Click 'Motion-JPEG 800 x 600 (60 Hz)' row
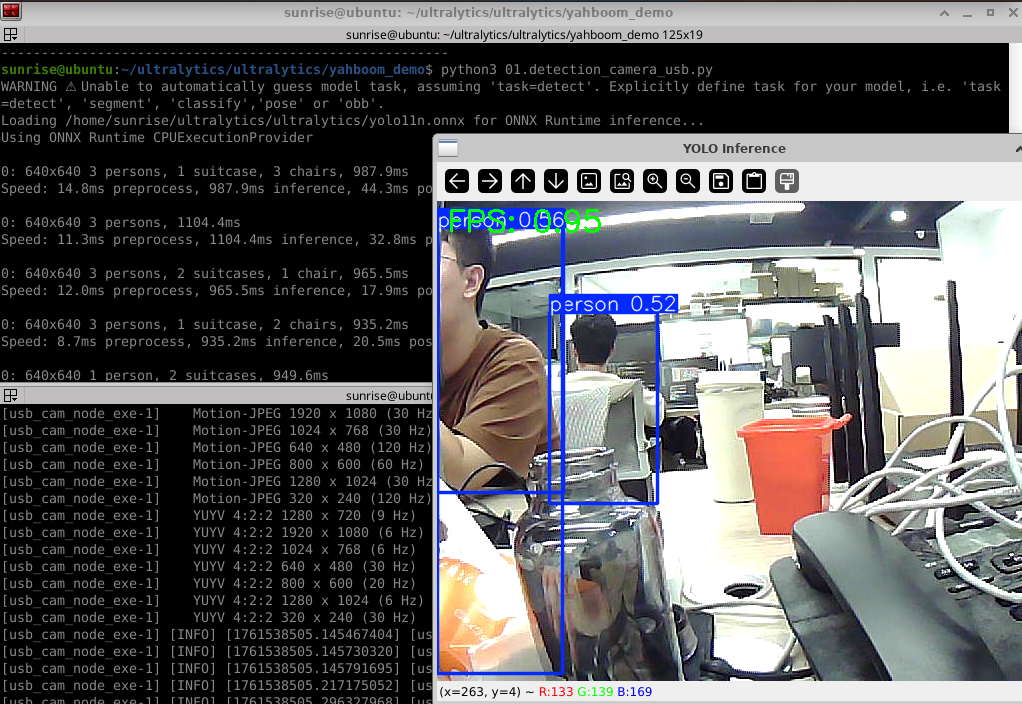1022x704 pixels. tap(212, 464)
